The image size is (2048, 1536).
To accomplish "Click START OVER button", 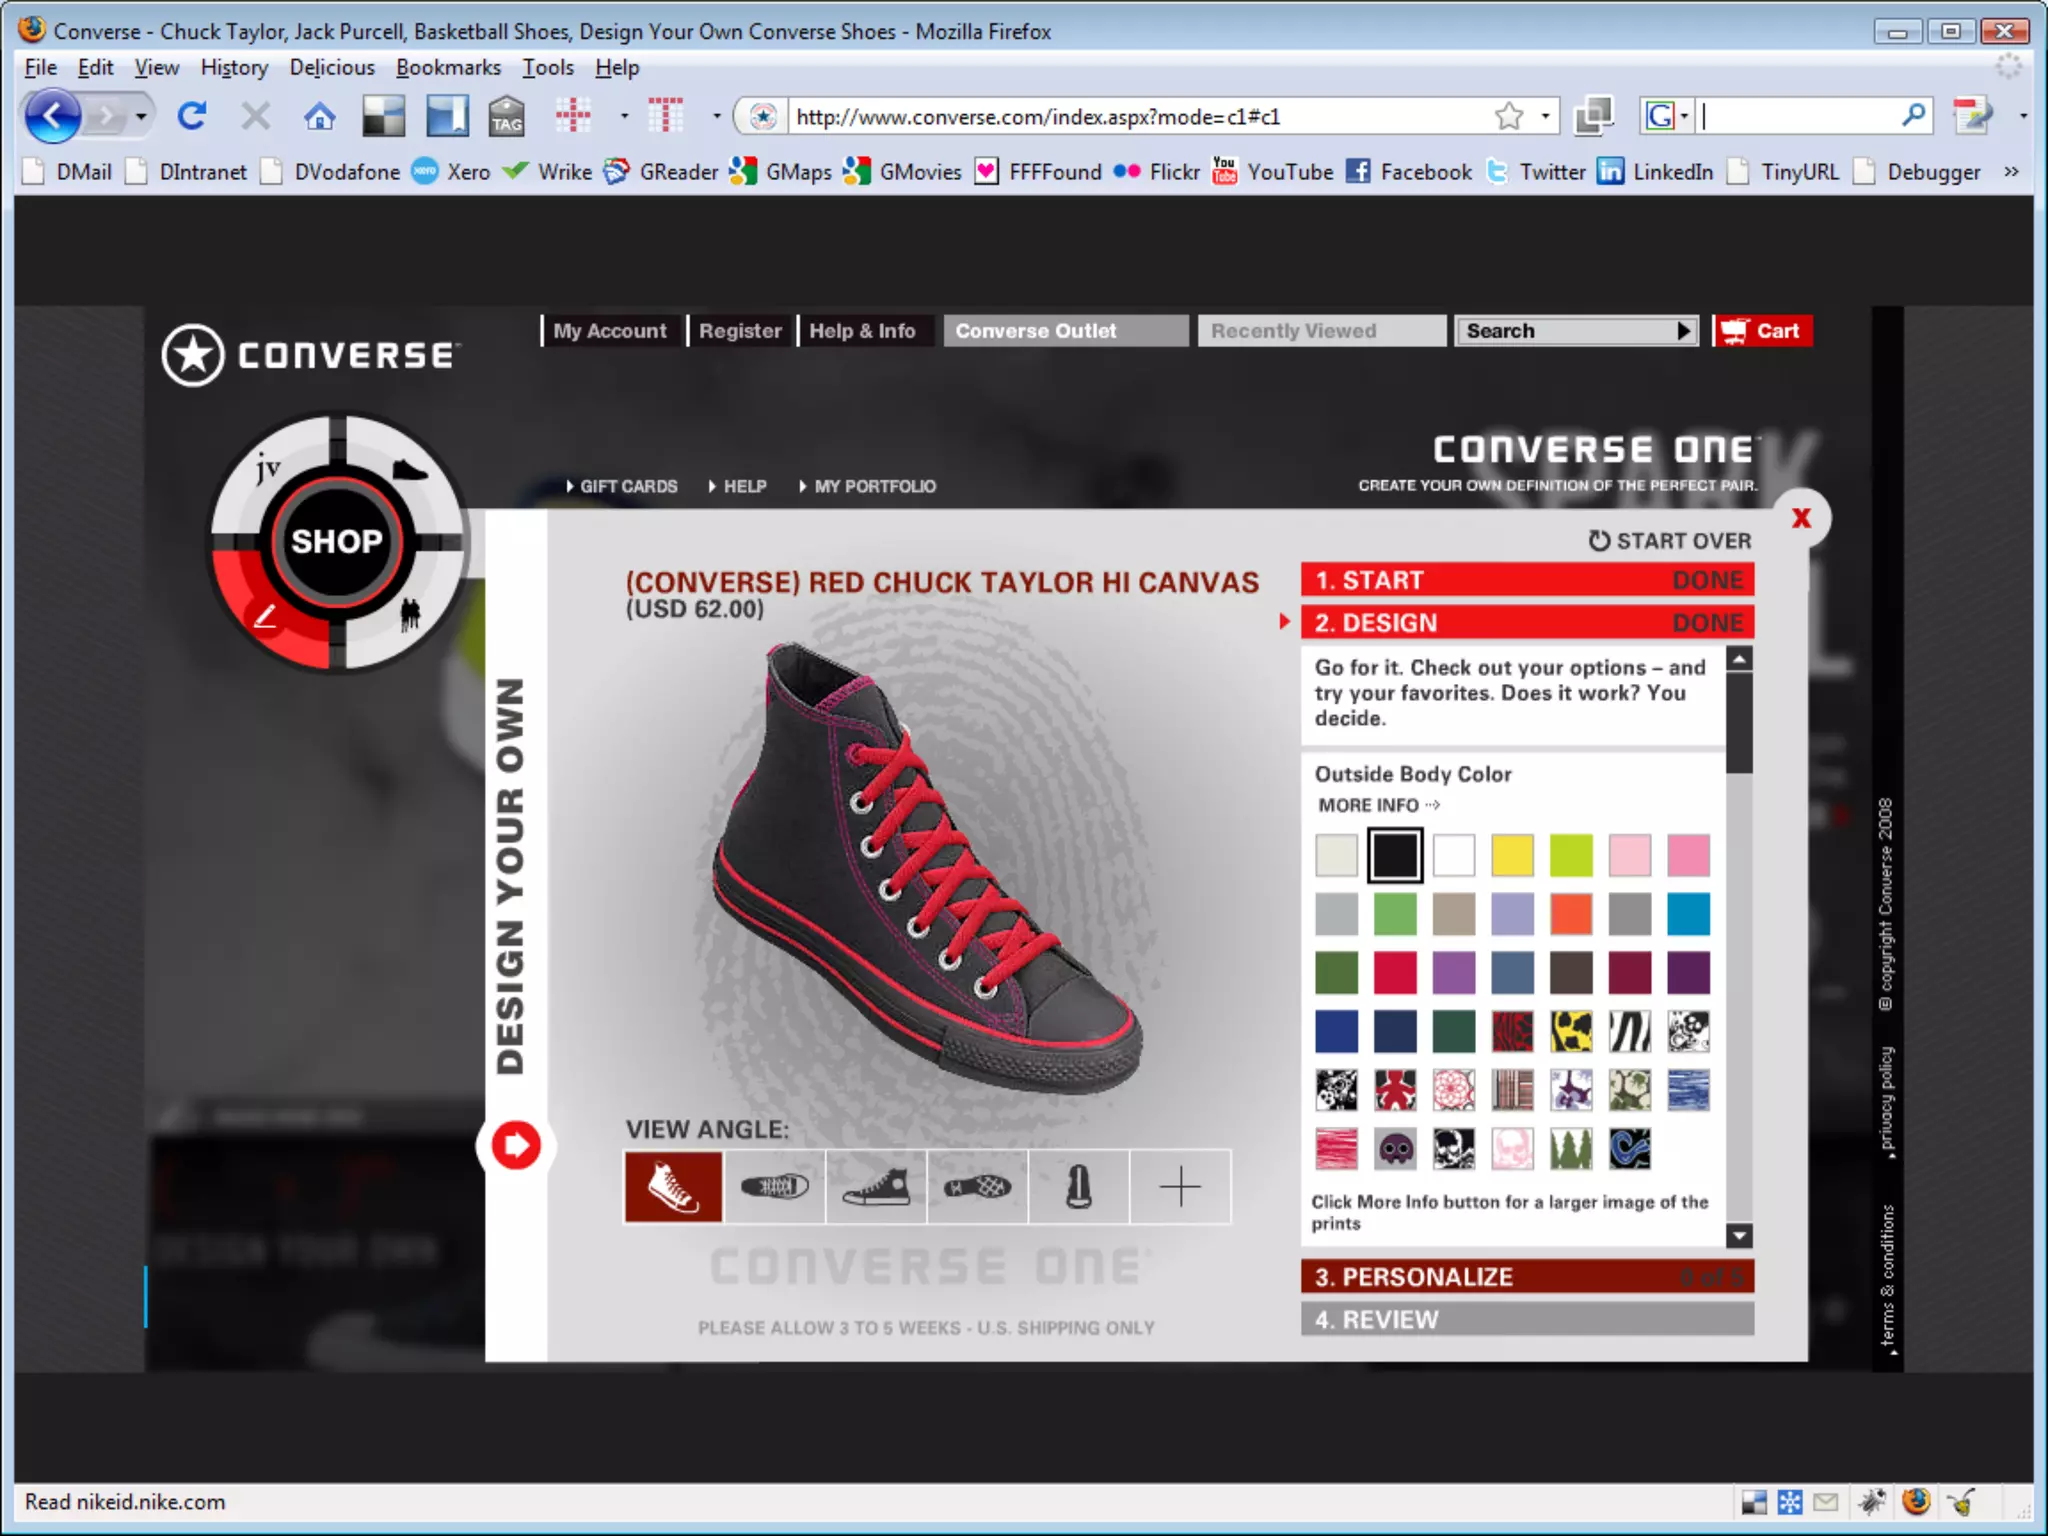I will [x=1670, y=541].
